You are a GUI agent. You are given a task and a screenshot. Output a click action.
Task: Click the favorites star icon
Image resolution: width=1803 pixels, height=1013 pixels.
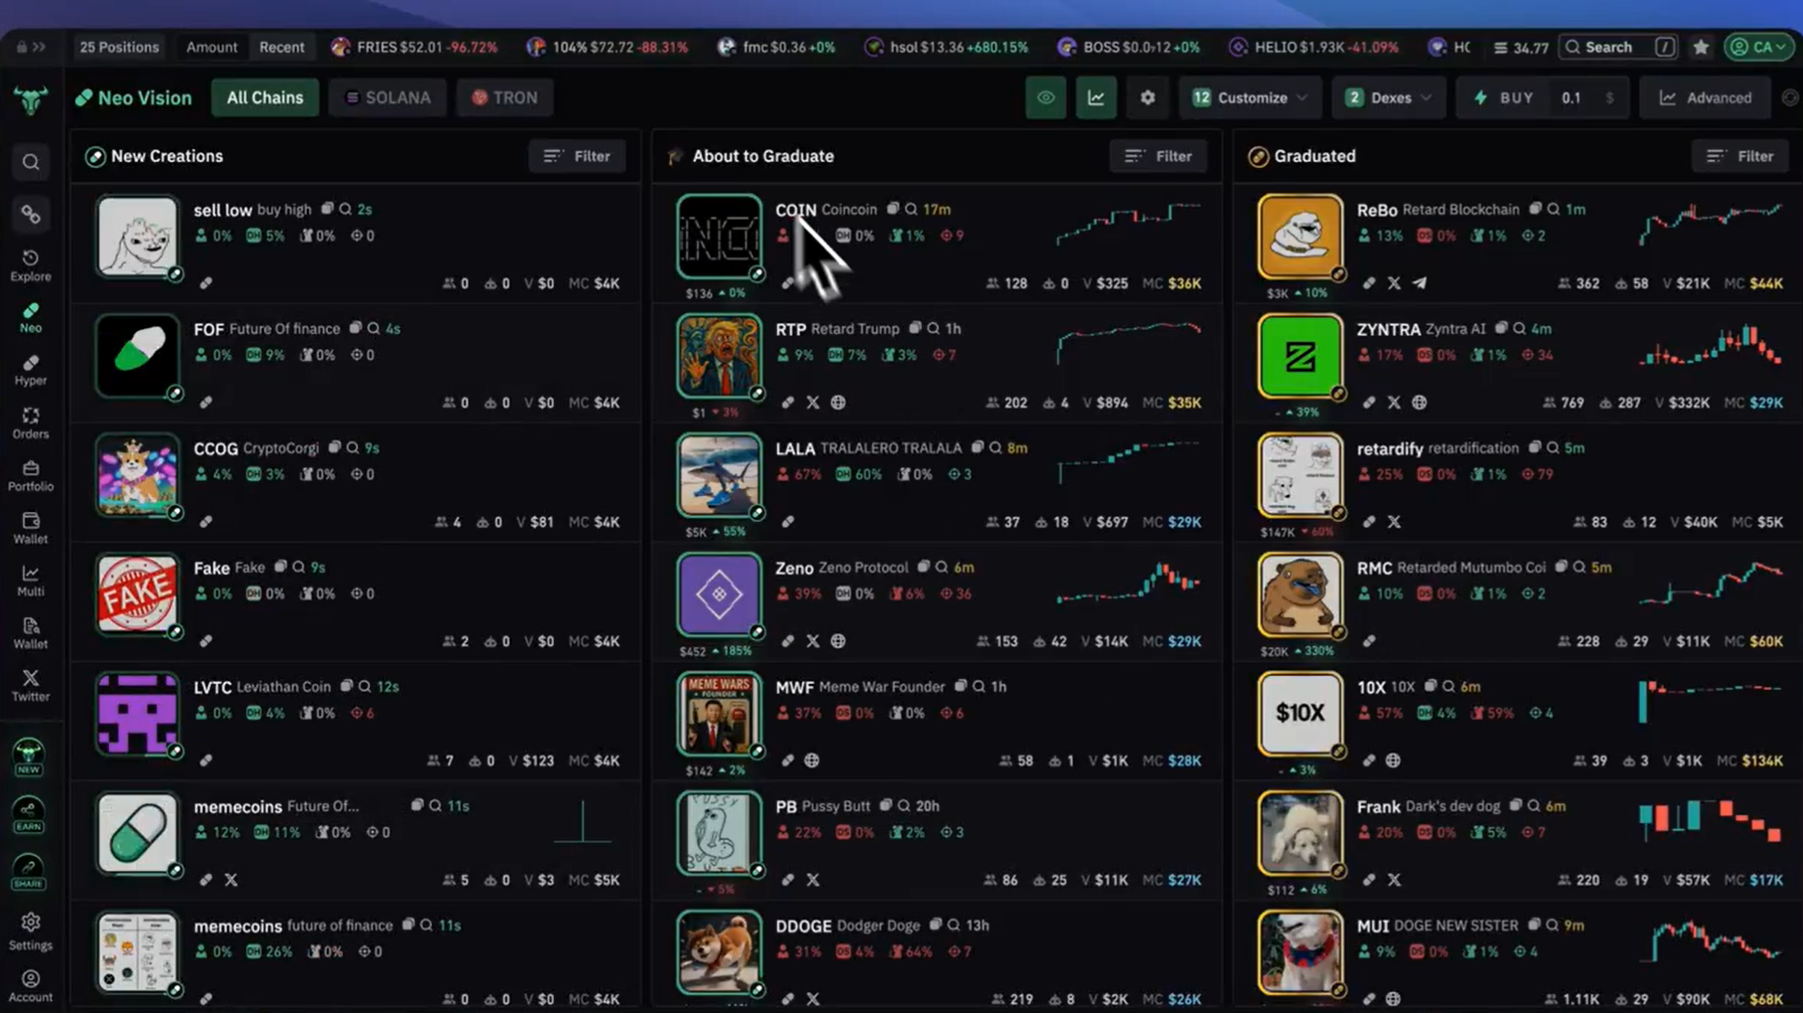coord(1700,47)
